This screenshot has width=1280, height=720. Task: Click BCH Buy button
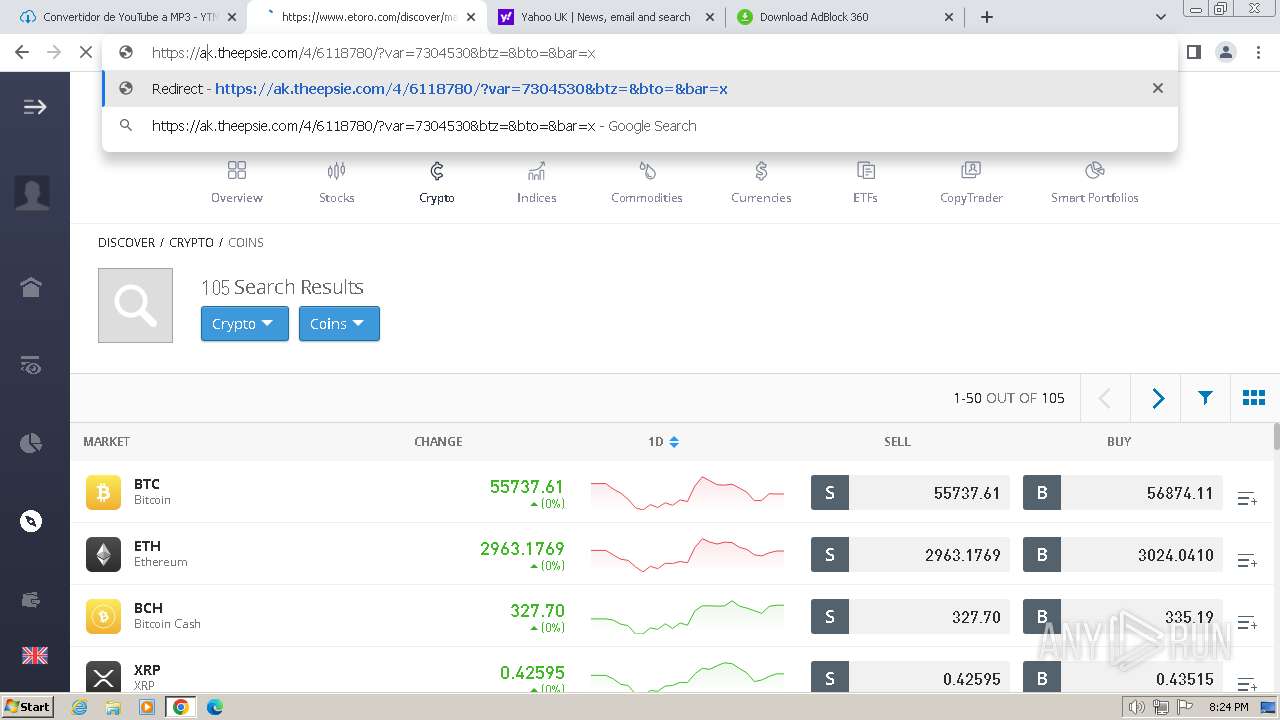coord(1122,617)
